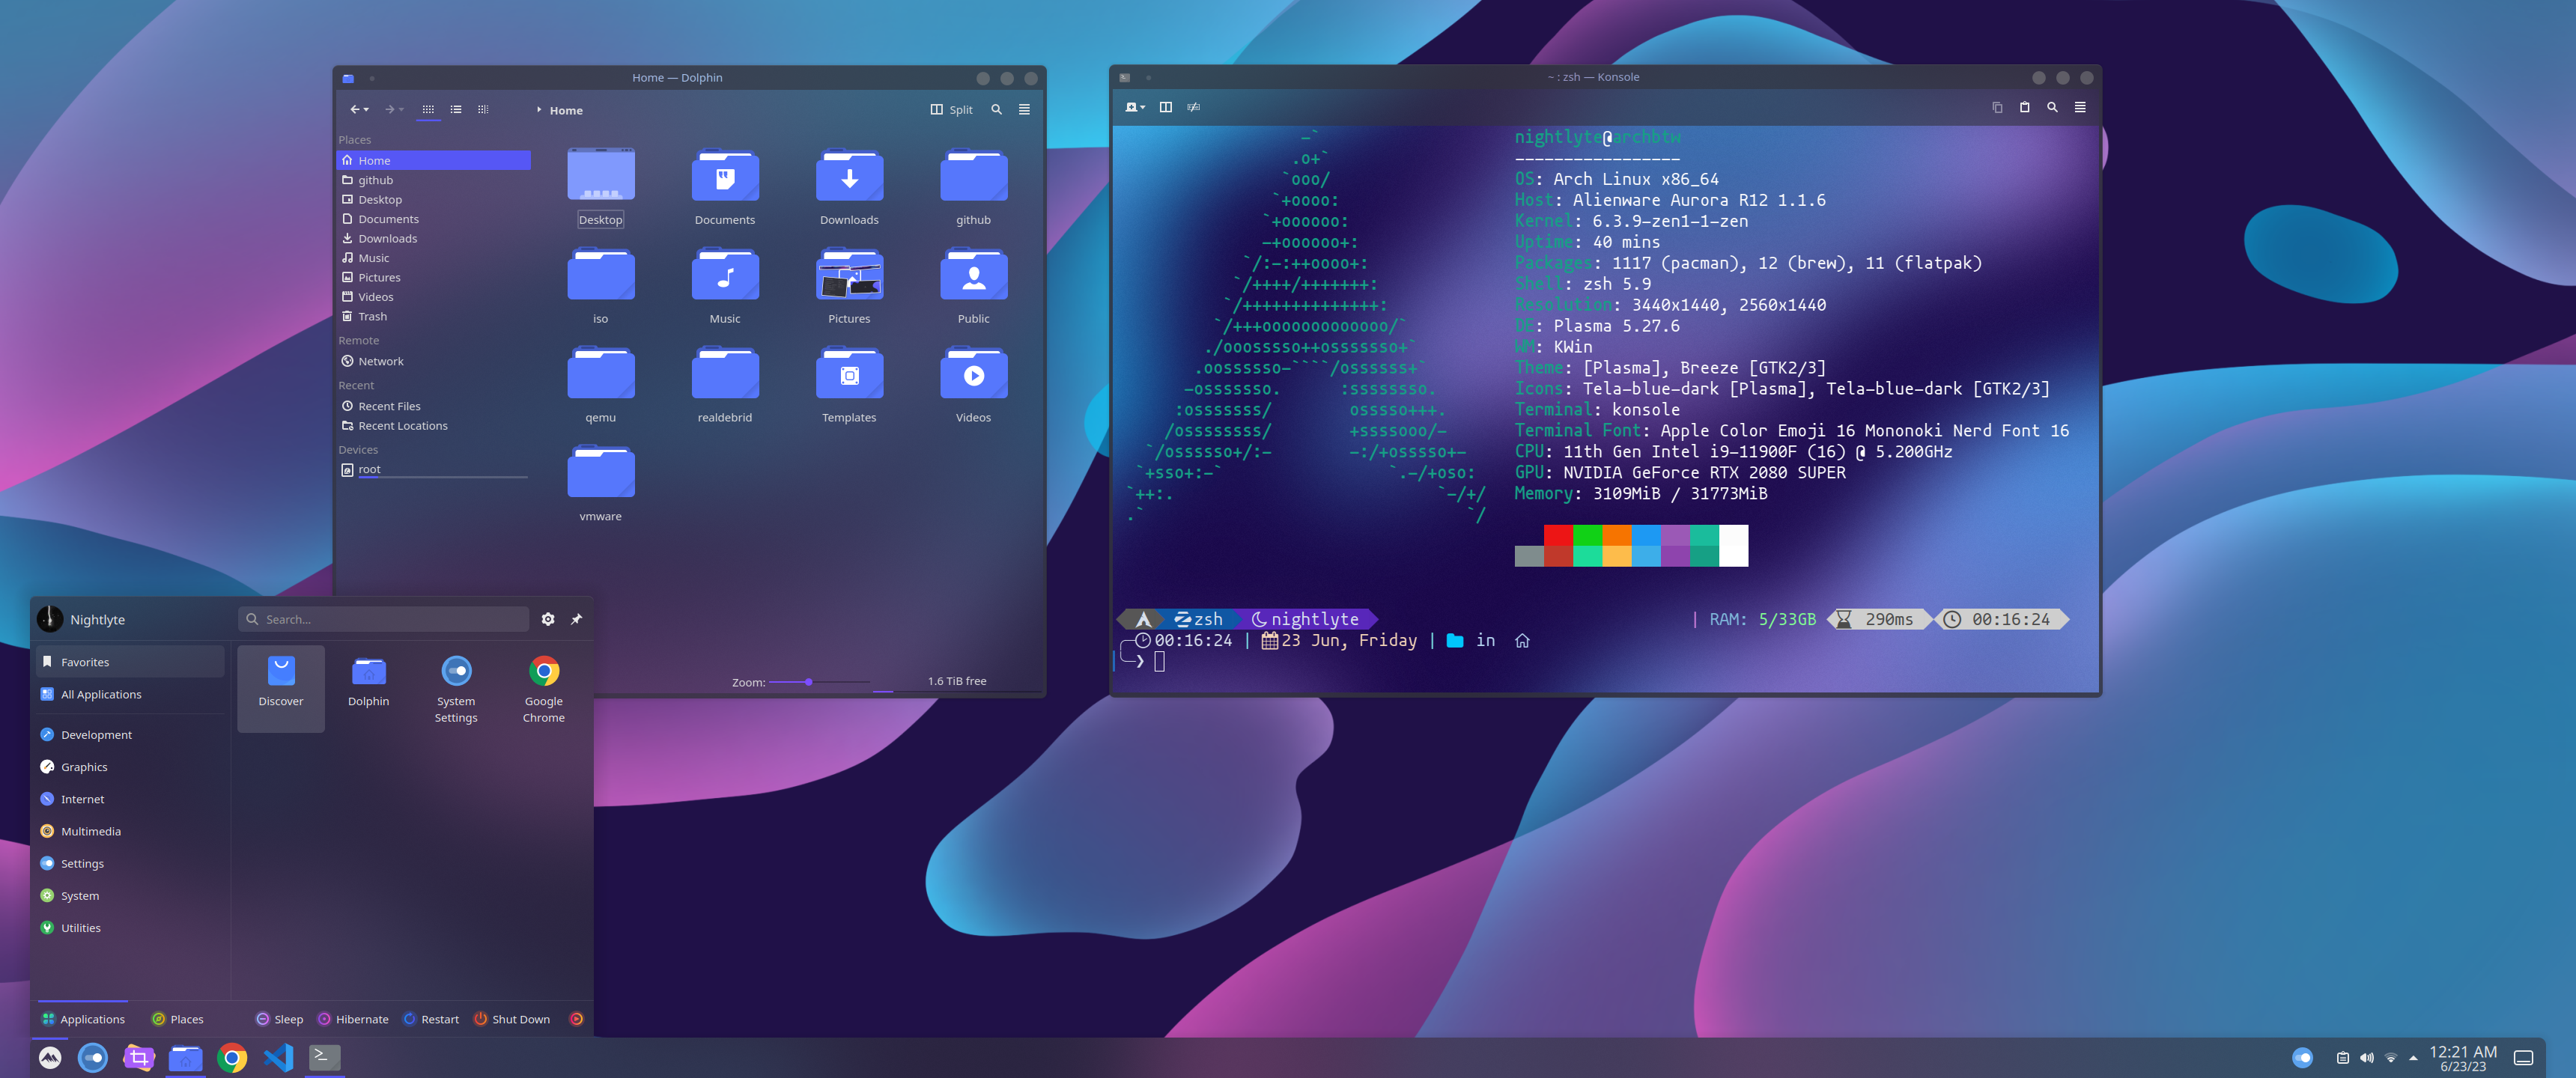The width and height of the screenshot is (2576, 1078).
Task: Open launcher configure settings icon
Action: pyautogui.click(x=548, y=619)
